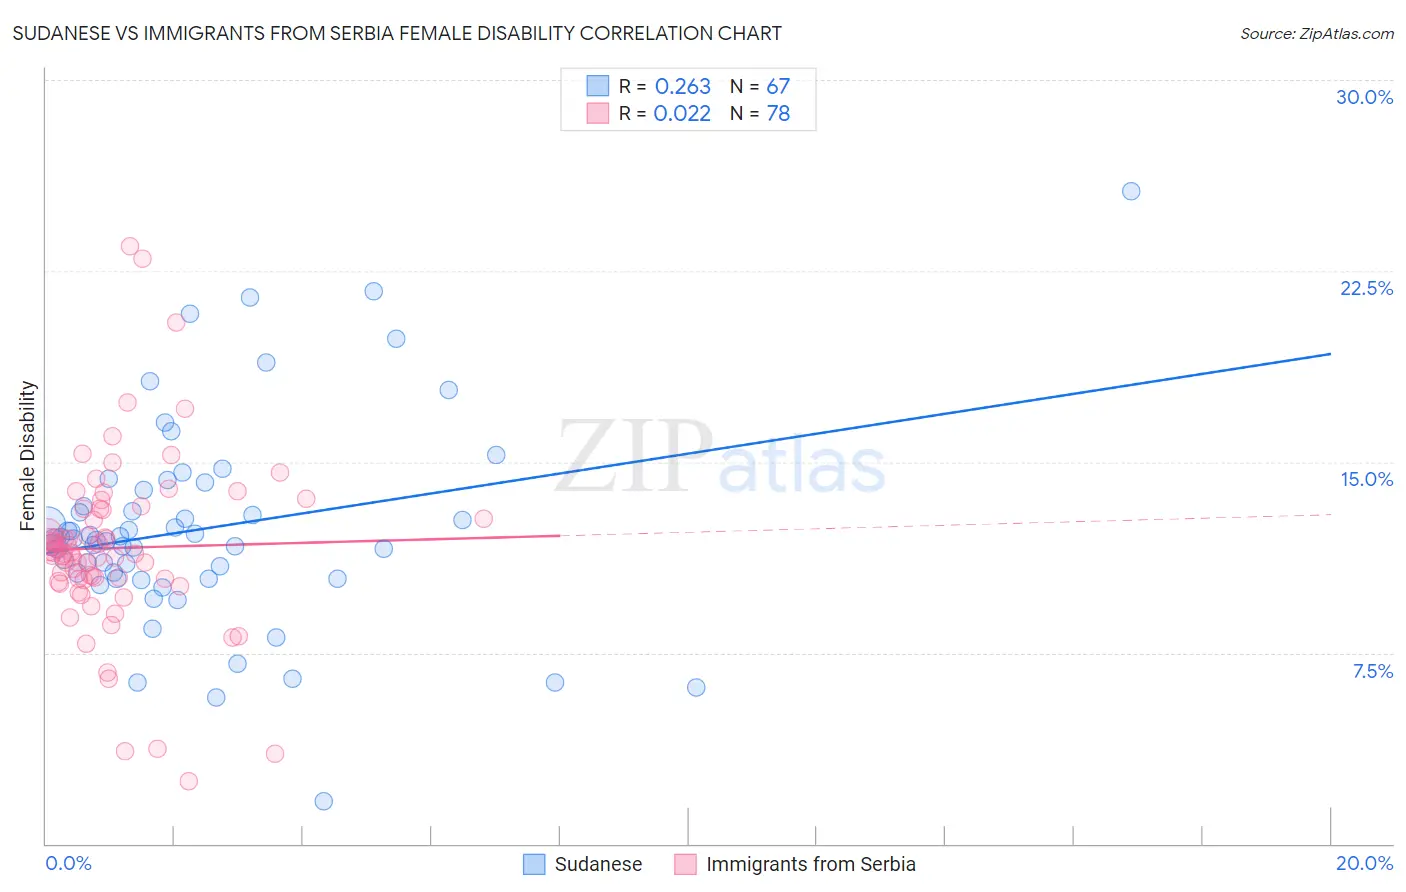1406x892 pixels.
Task: Click the N = 78 sample count text
Action: pyautogui.click(x=760, y=113)
